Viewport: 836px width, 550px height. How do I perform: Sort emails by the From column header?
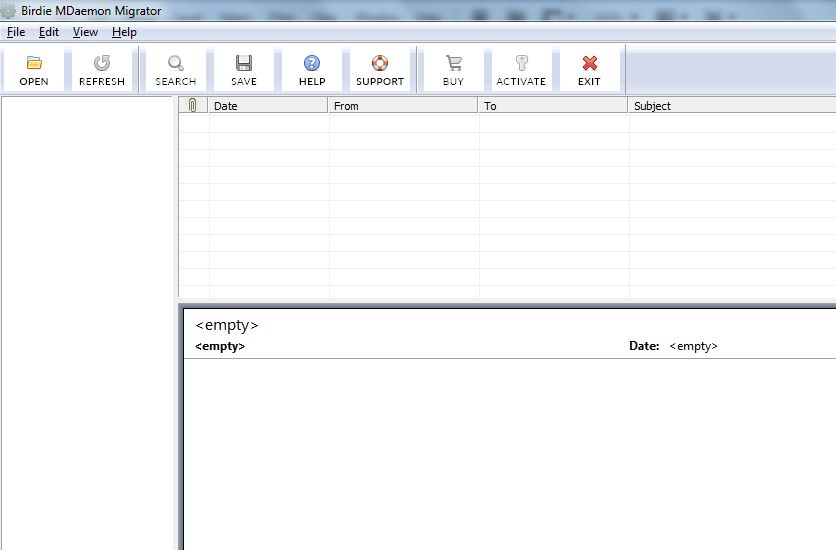[x=403, y=106]
